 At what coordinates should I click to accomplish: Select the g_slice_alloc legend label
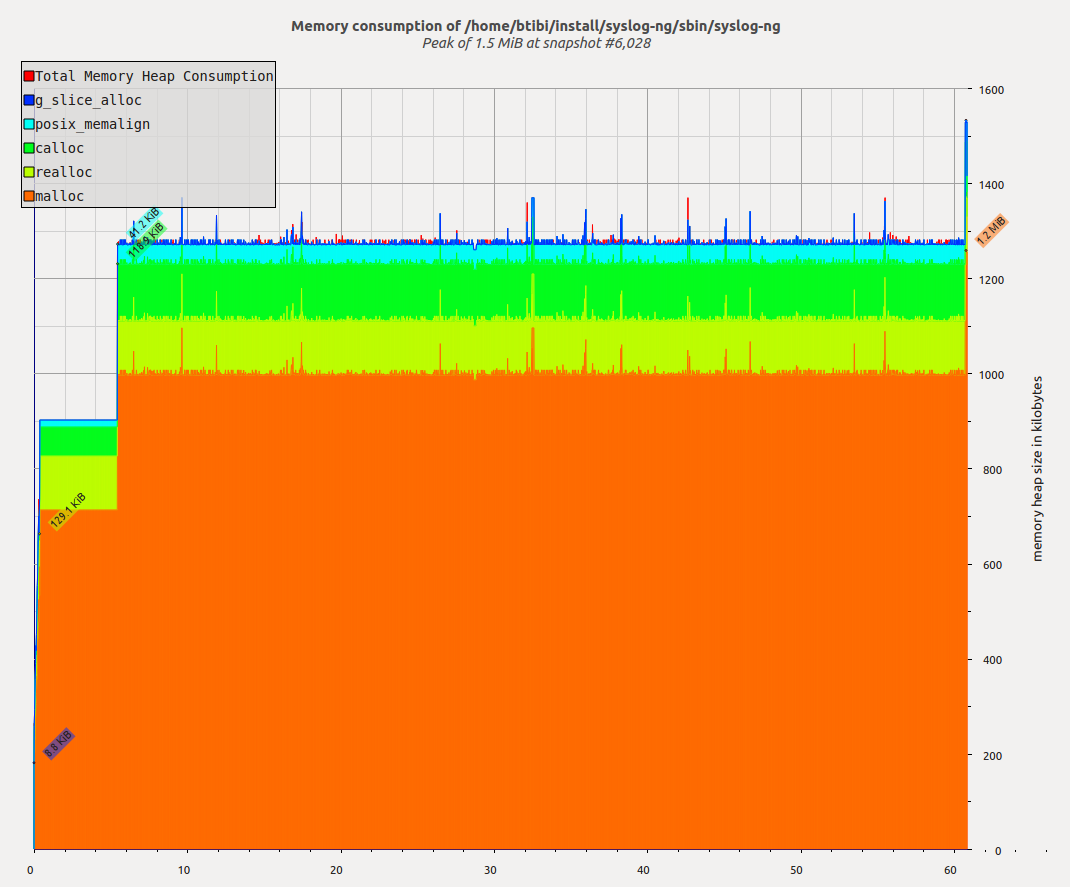[88, 100]
